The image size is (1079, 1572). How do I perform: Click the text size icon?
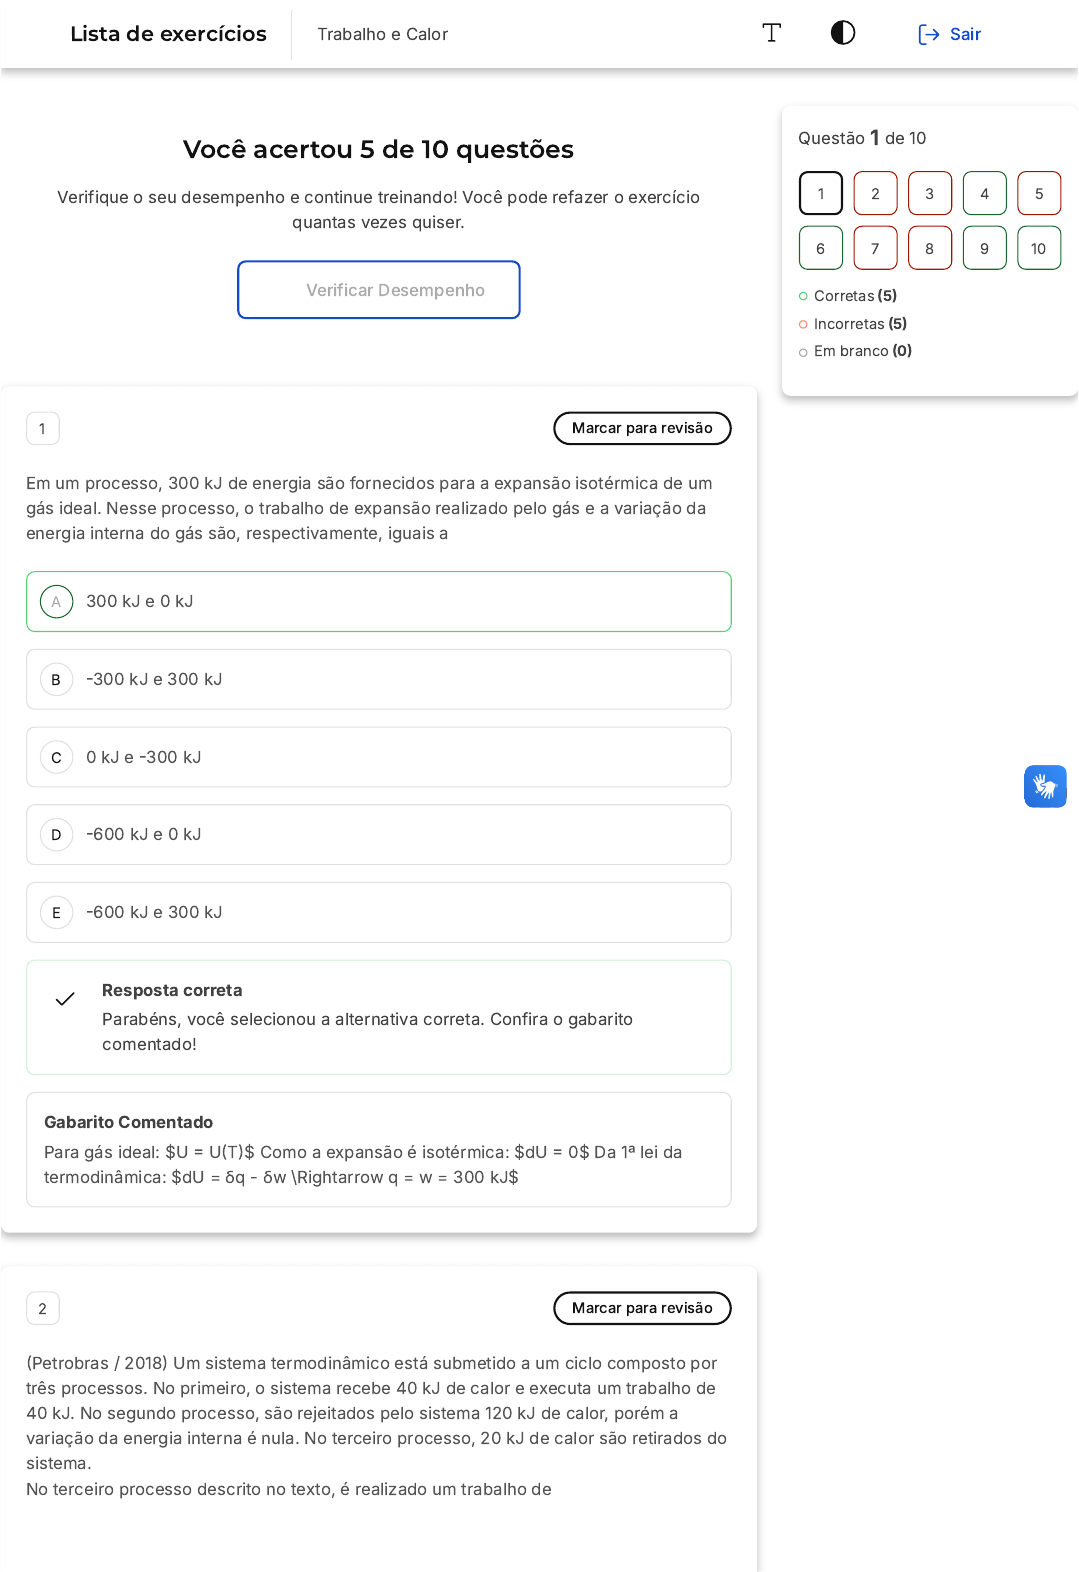pos(771,33)
